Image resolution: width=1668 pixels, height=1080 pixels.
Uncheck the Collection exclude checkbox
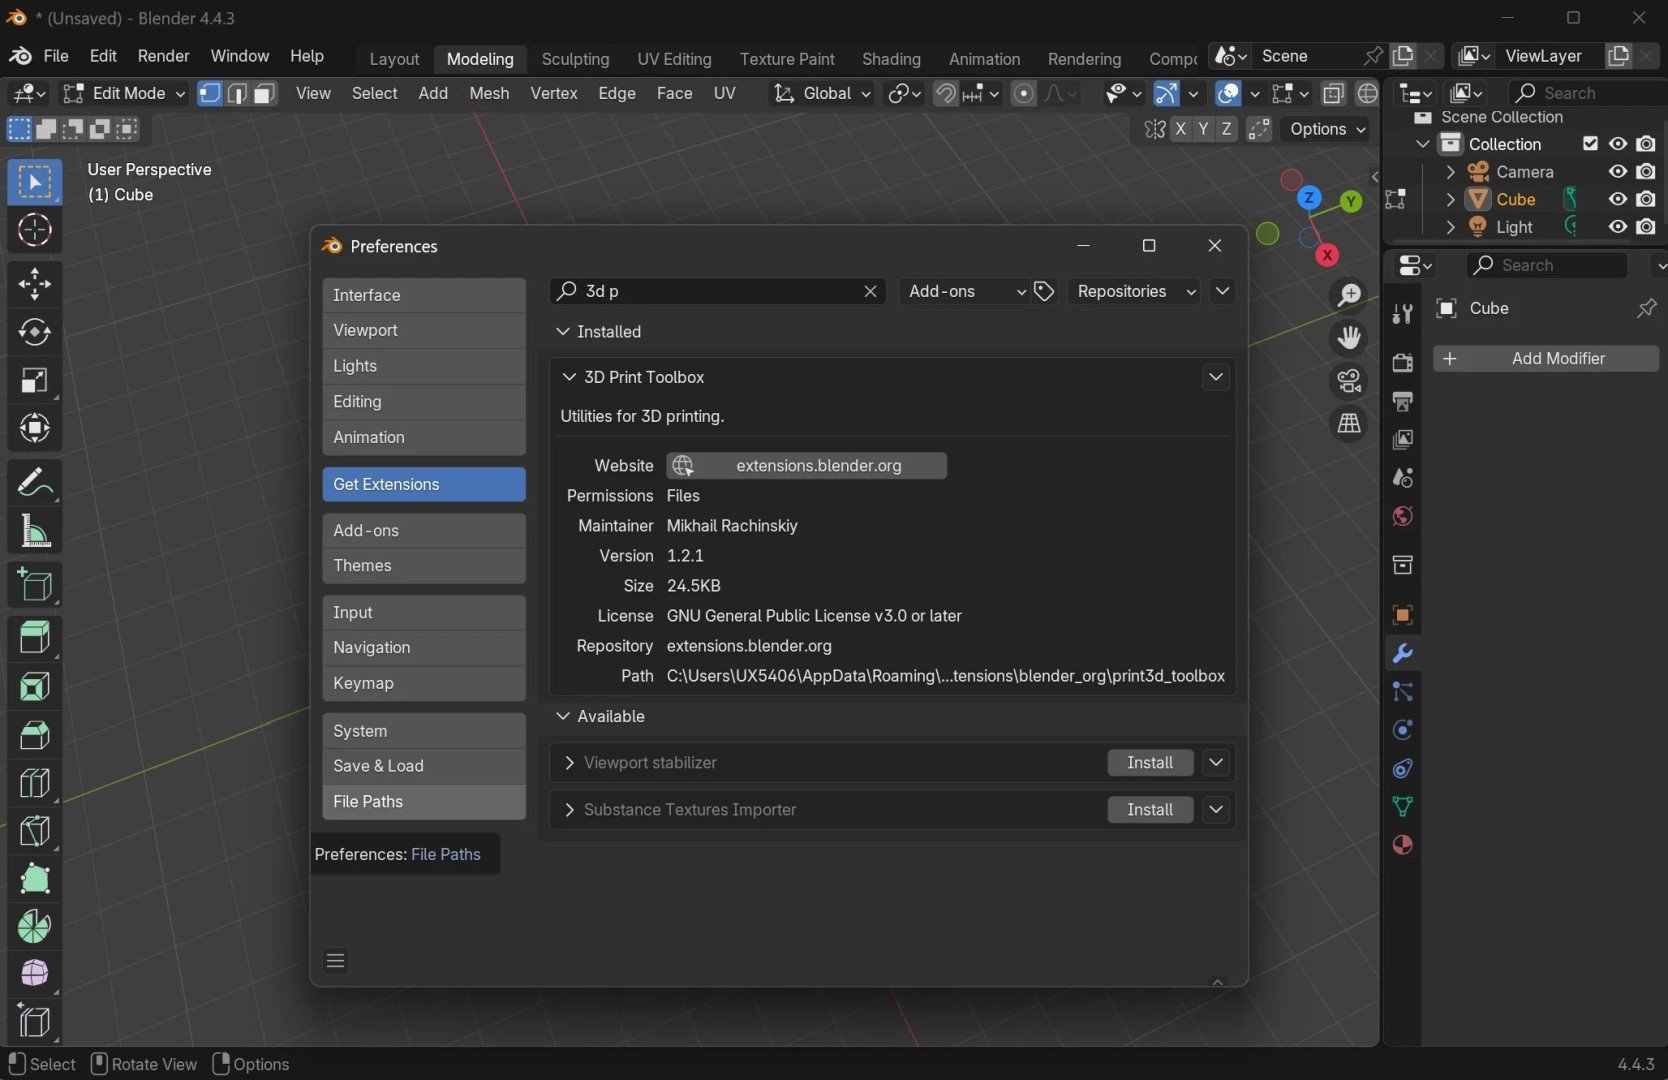pos(1590,144)
